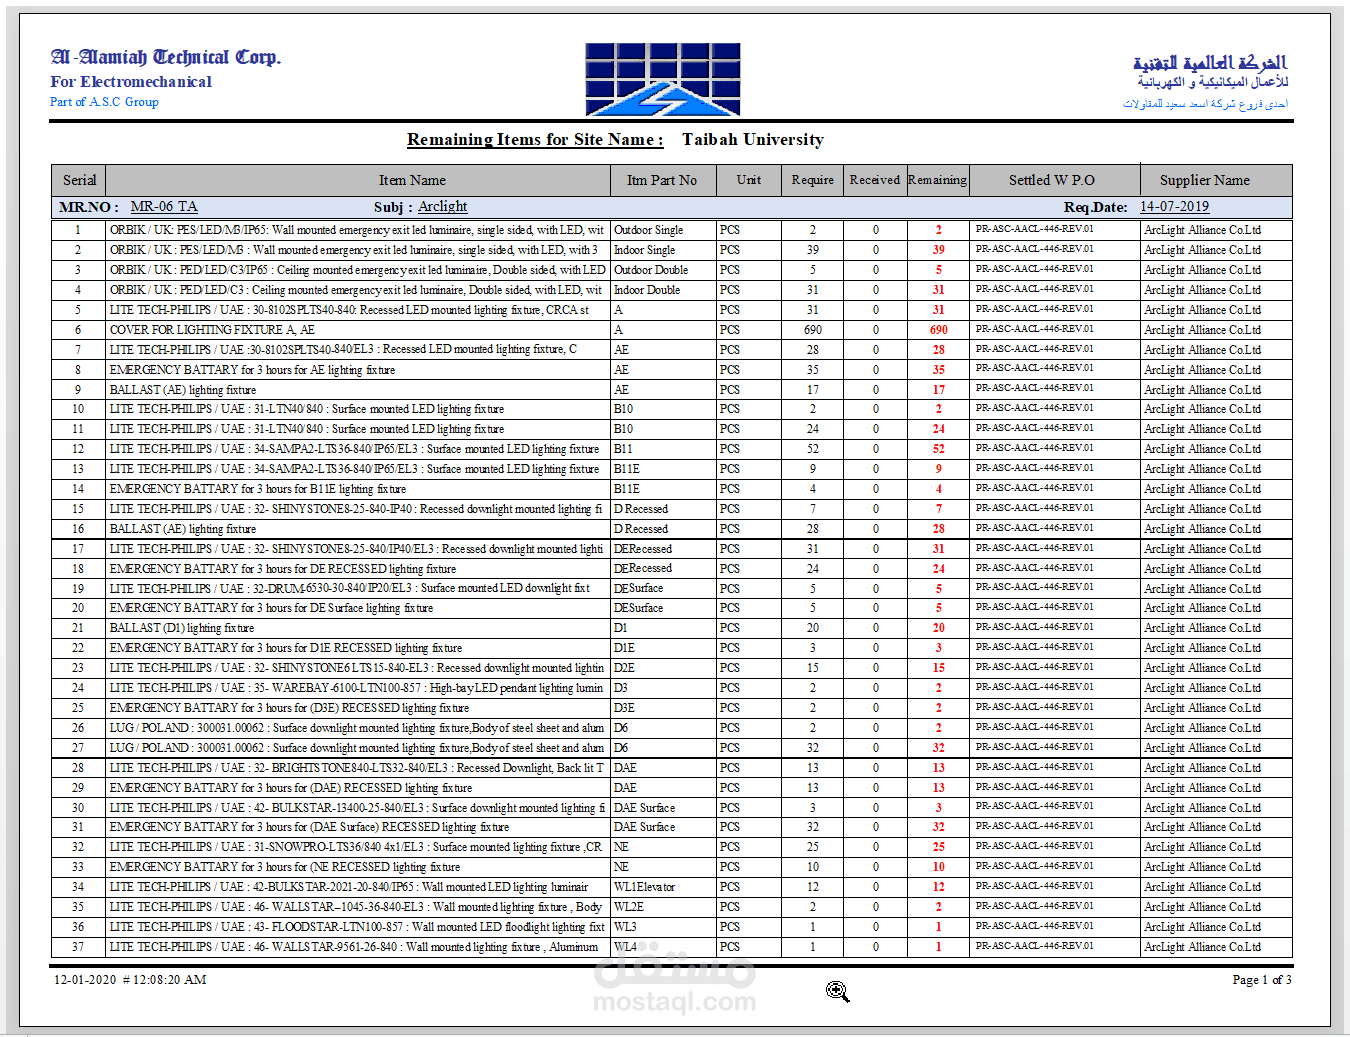
Task: Click the Indoor Single part number
Action: (644, 250)
